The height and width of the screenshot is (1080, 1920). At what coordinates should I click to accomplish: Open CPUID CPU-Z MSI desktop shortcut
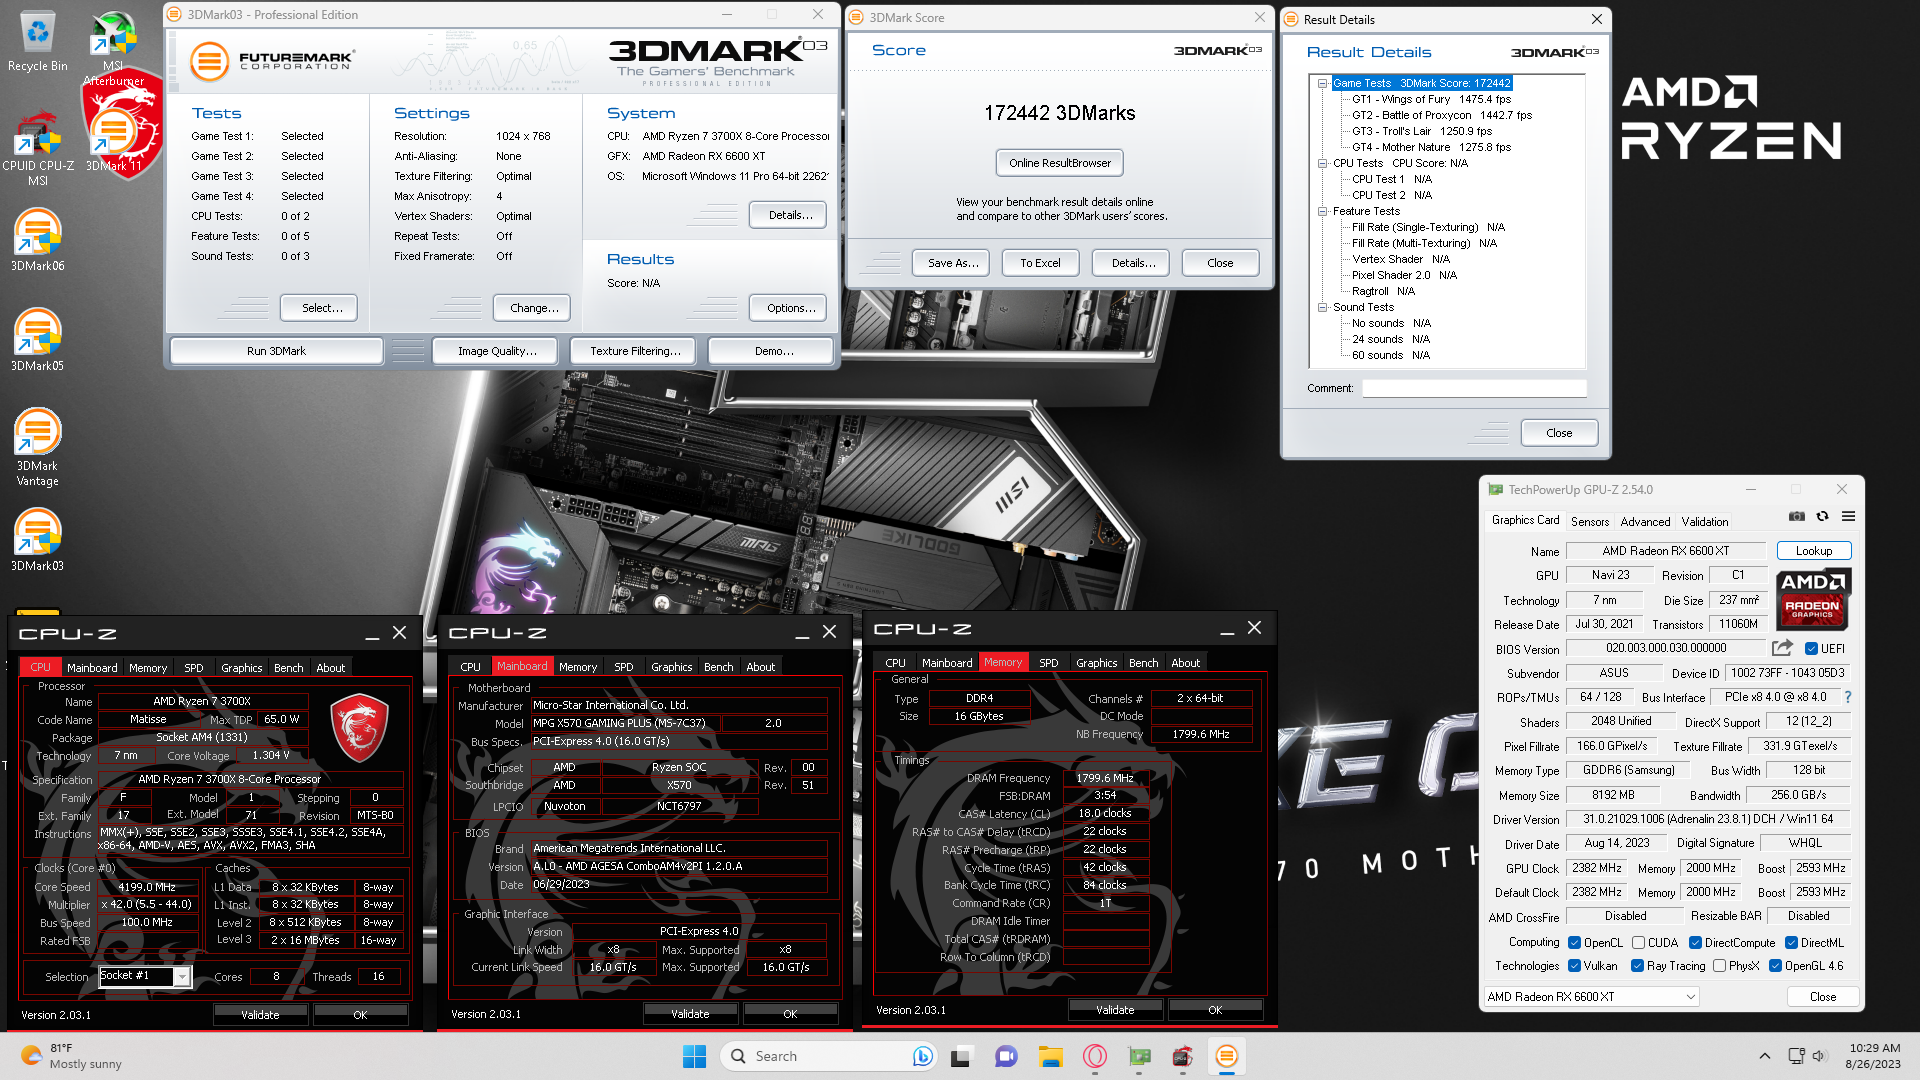(37, 148)
